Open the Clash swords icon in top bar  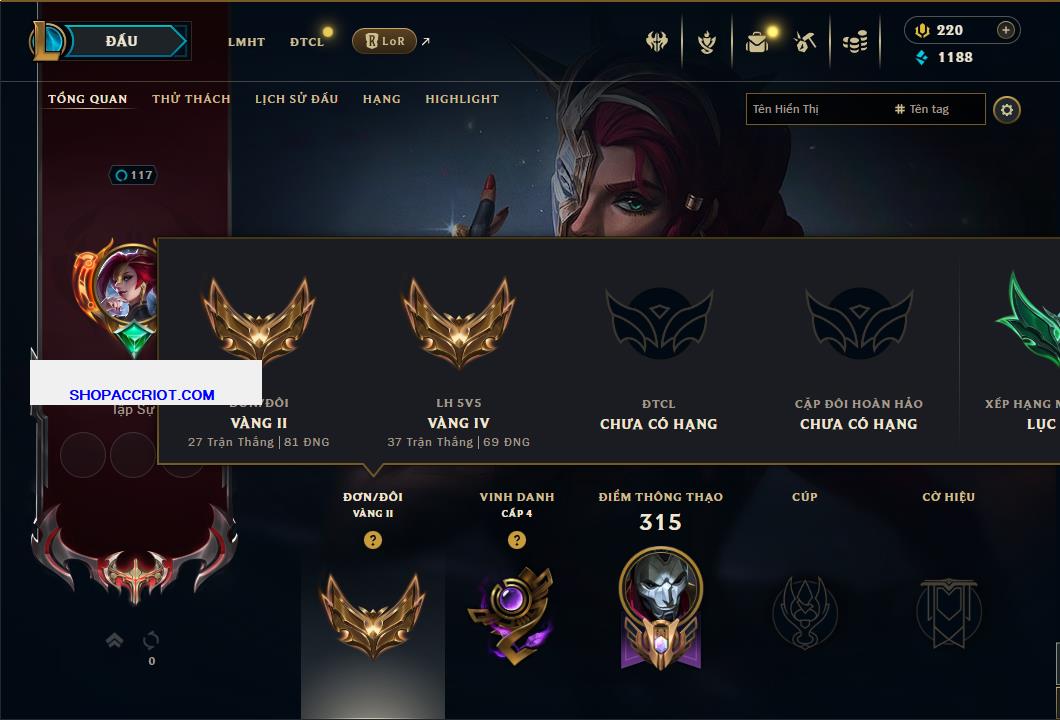(x=656, y=42)
